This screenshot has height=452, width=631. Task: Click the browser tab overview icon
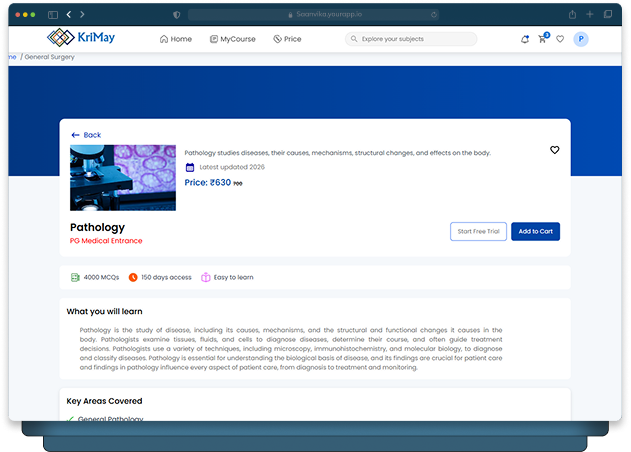click(x=608, y=14)
